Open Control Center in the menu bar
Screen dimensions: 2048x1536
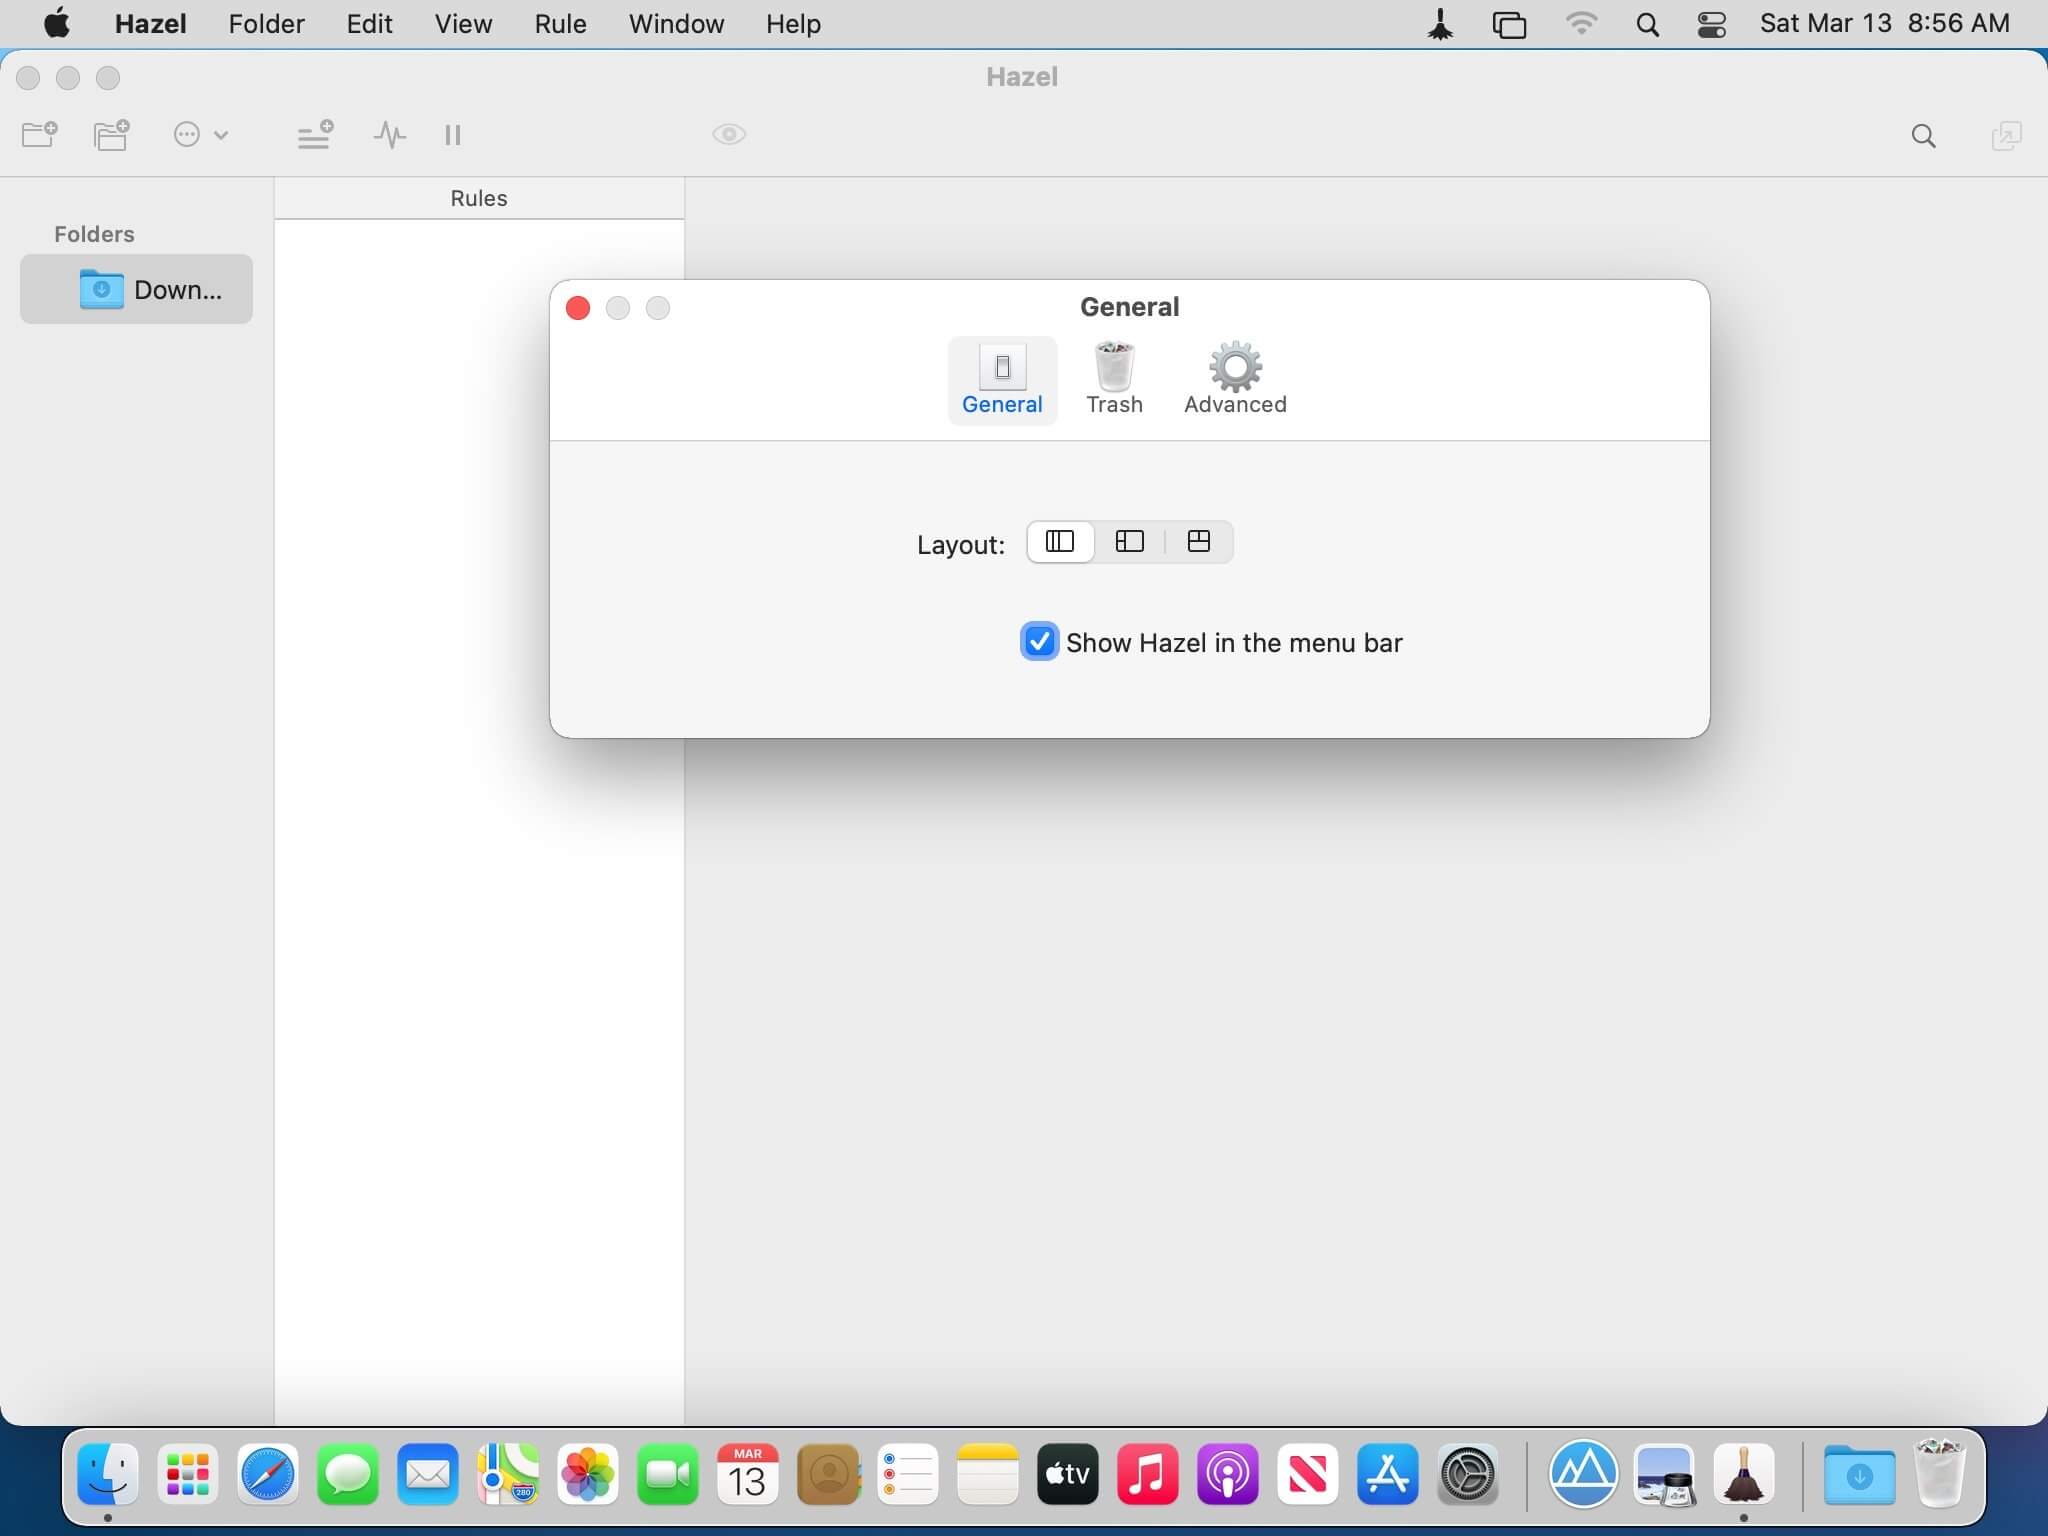click(x=1711, y=24)
